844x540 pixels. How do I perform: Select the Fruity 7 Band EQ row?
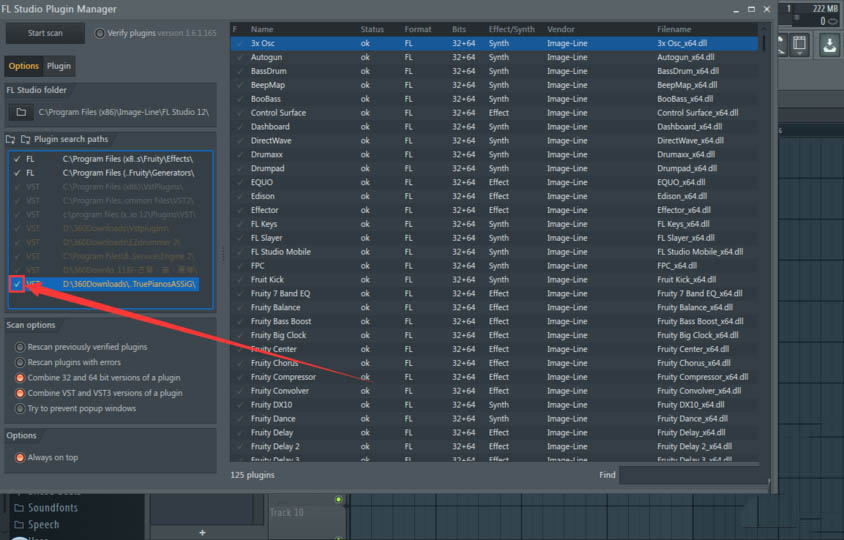[x=494, y=294]
